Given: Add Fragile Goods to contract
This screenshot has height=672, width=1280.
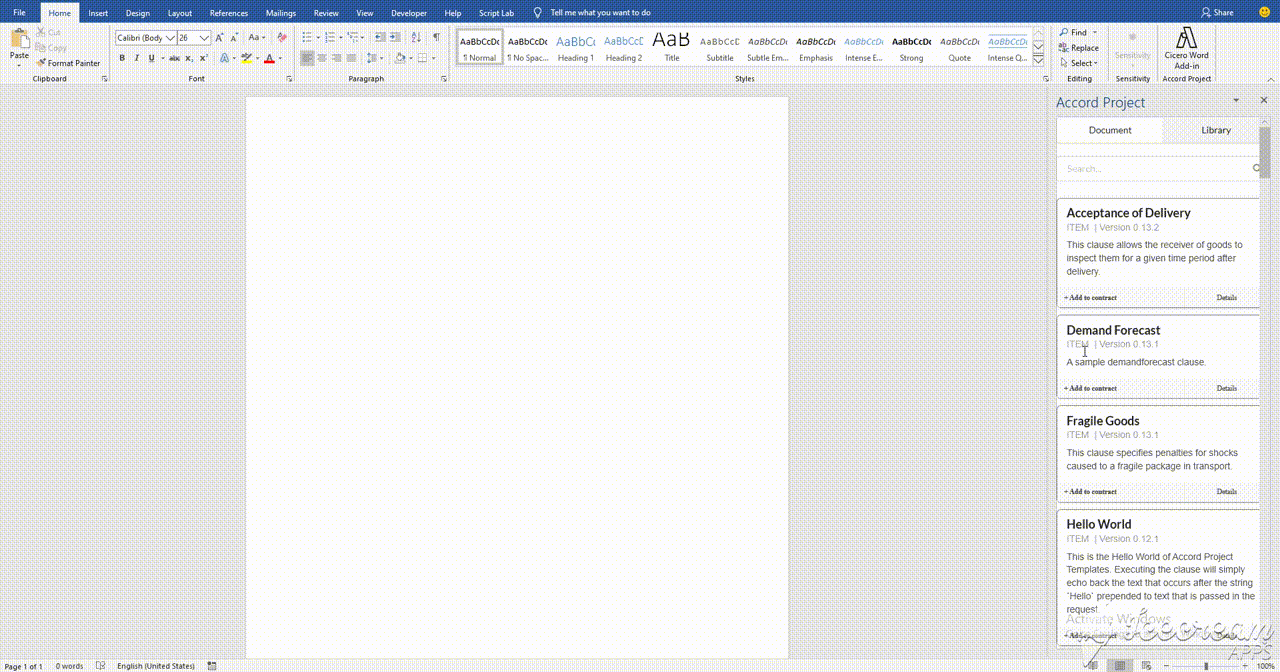Looking at the screenshot, I should coord(1090,492).
